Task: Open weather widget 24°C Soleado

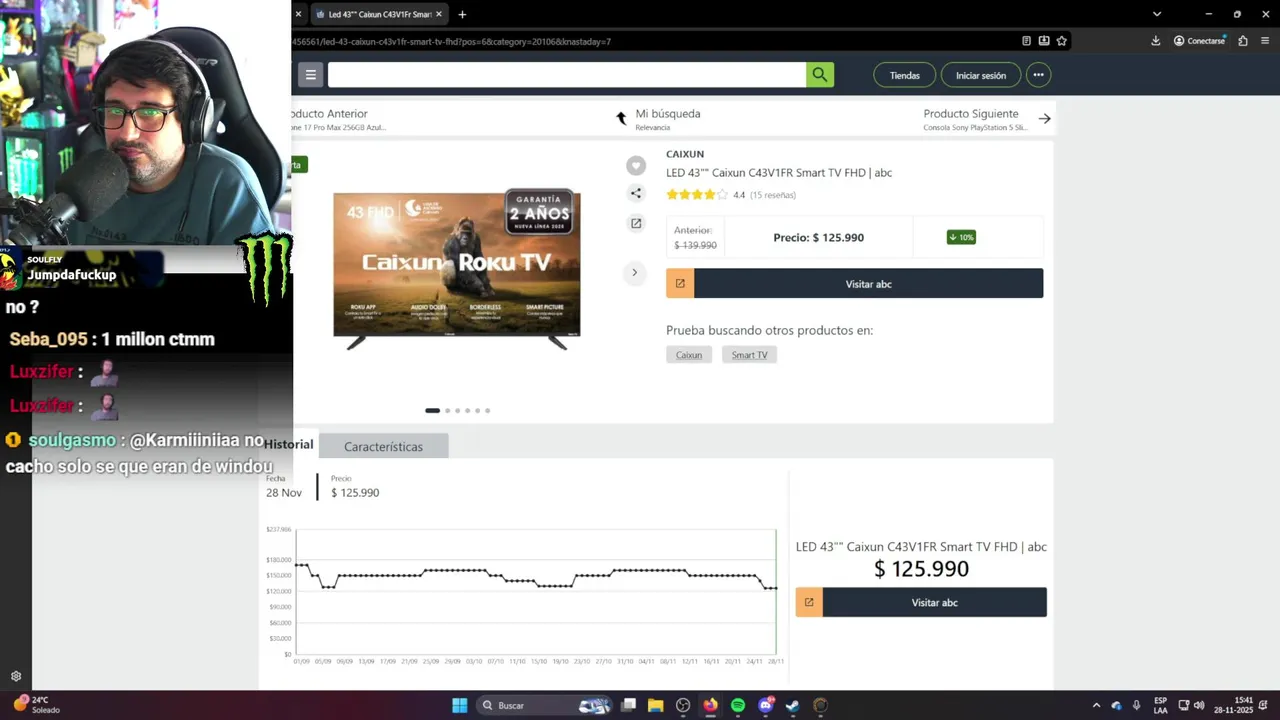Action: 36,705
